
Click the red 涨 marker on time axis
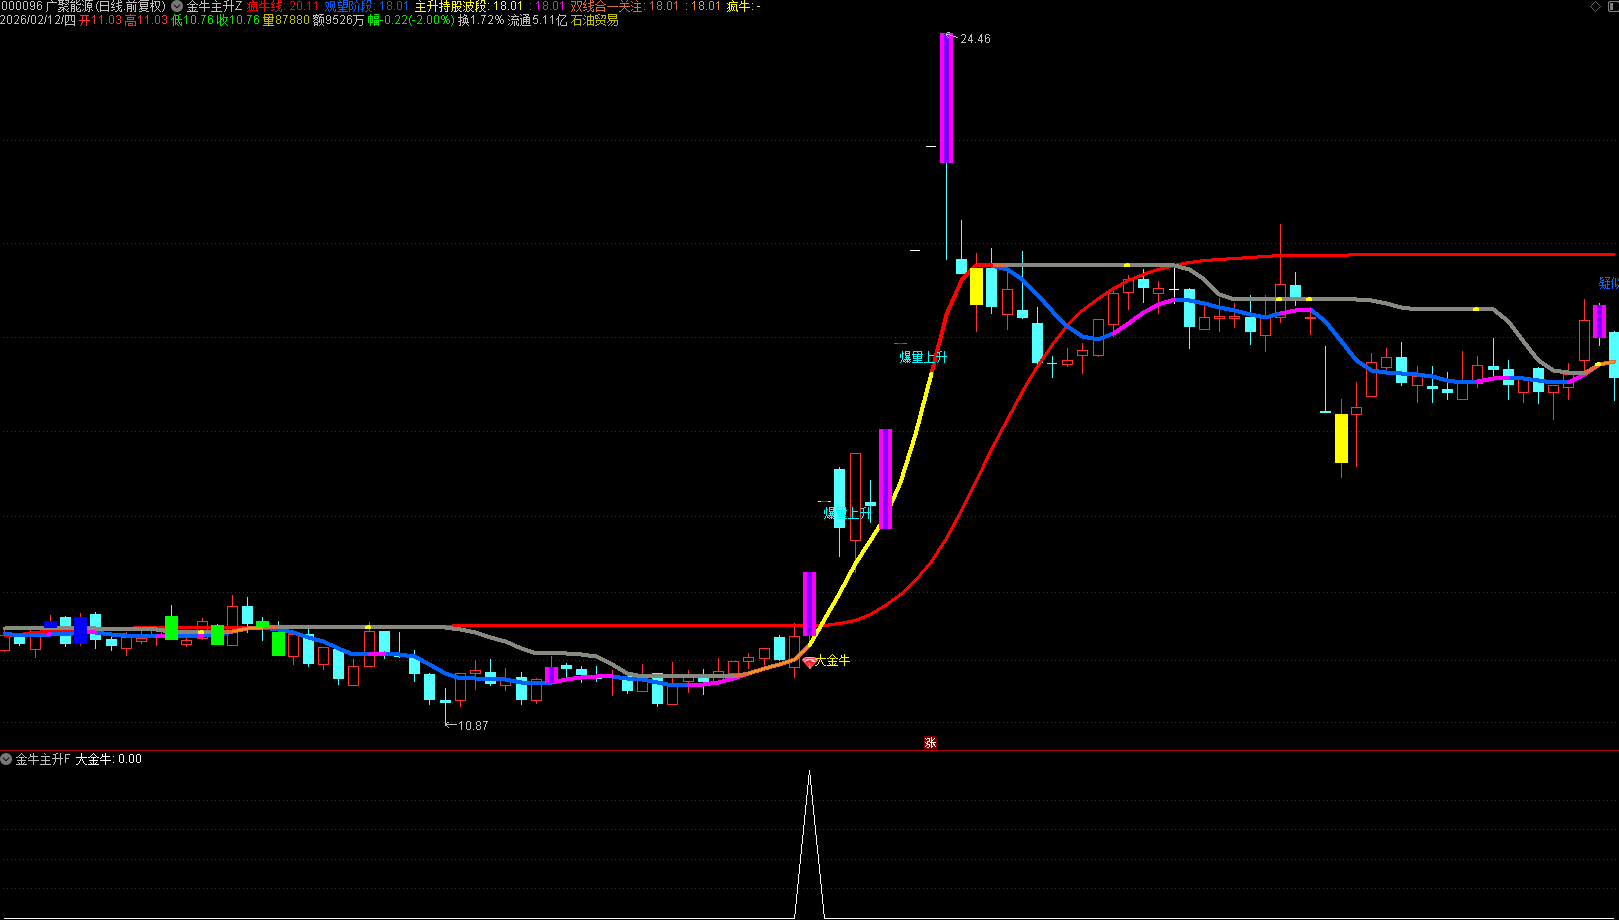tap(930, 742)
